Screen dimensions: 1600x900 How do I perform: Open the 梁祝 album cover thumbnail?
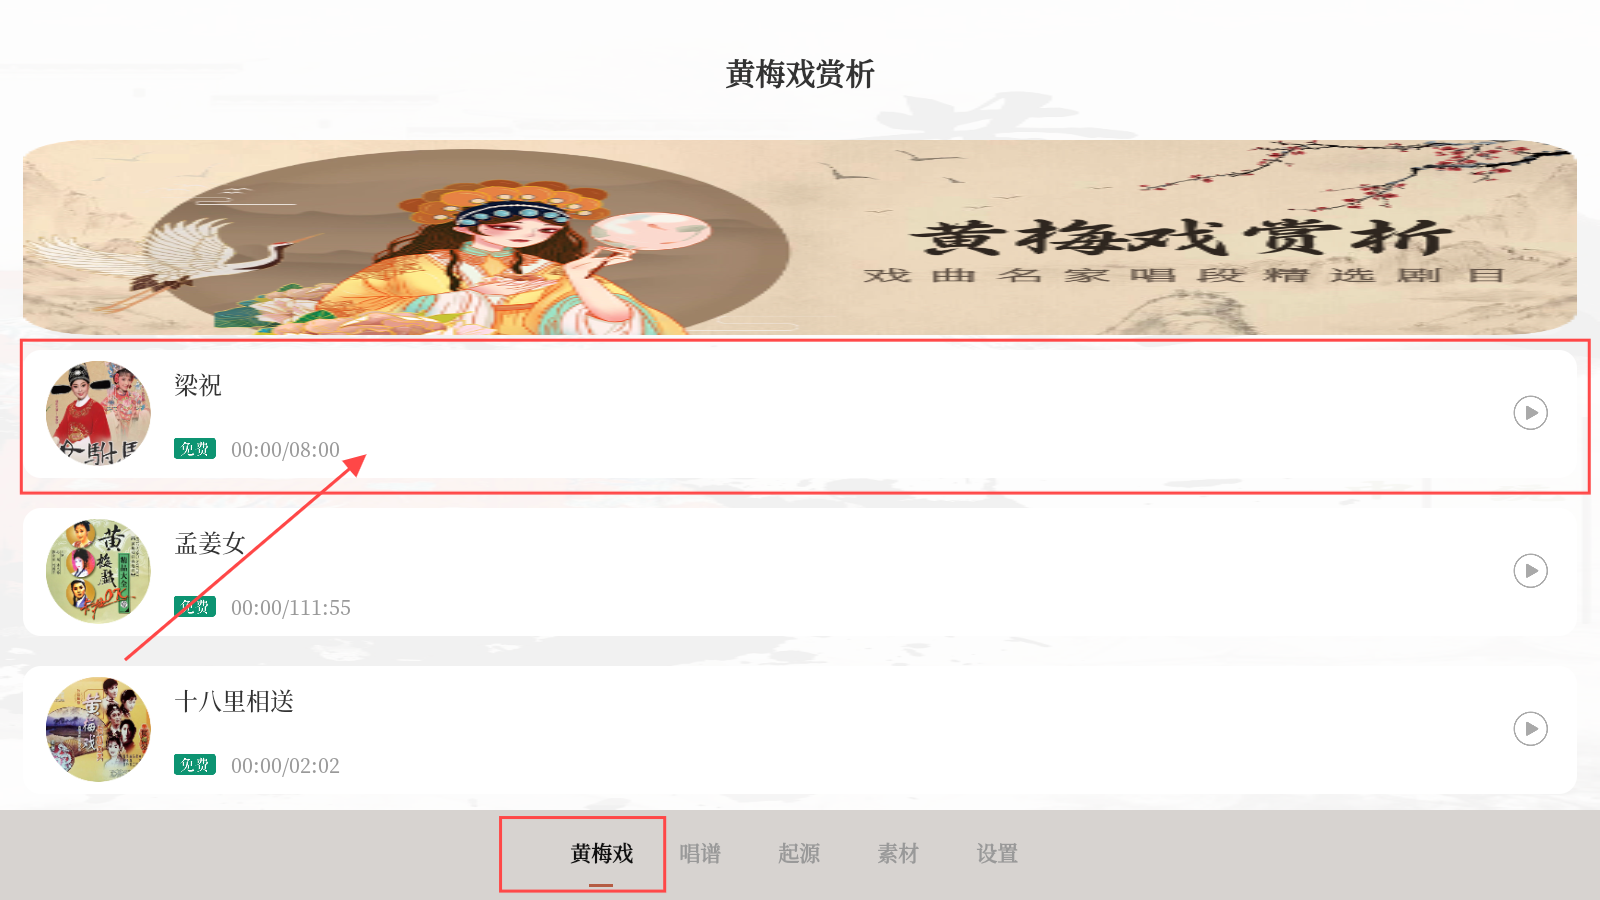pyautogui.click(x=98, y=413)
